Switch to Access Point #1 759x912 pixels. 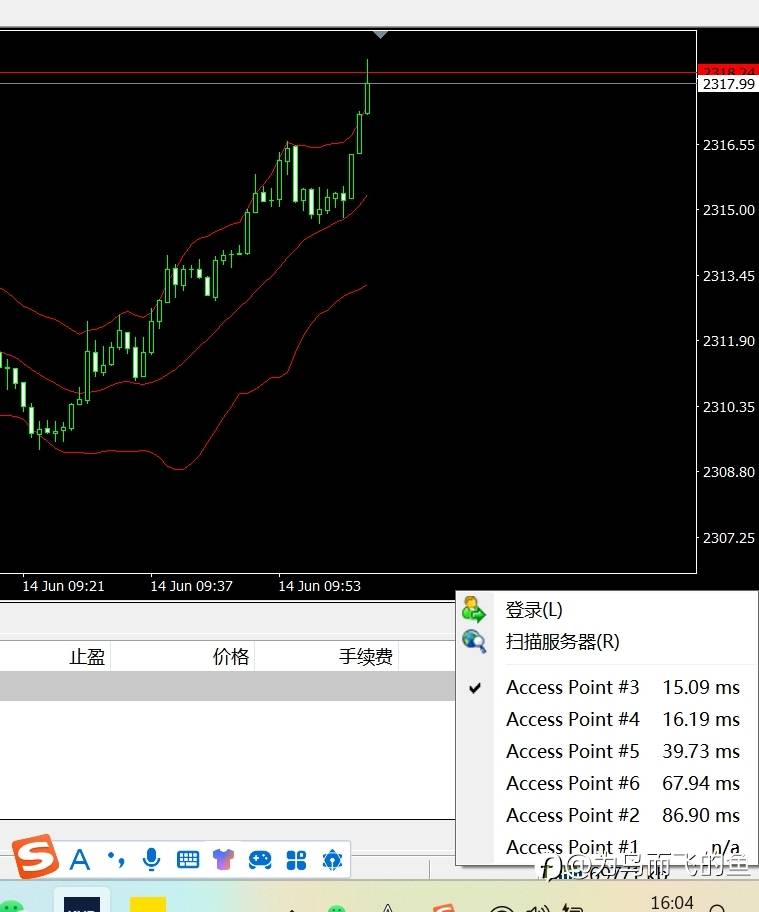[x=607, y=847]
